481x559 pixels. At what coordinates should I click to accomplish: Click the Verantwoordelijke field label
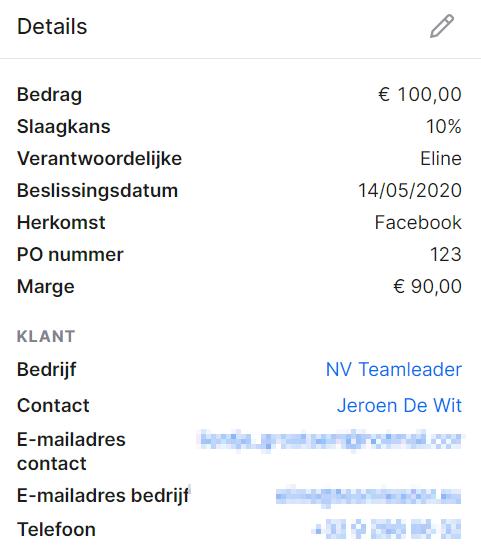pos(99,159)
